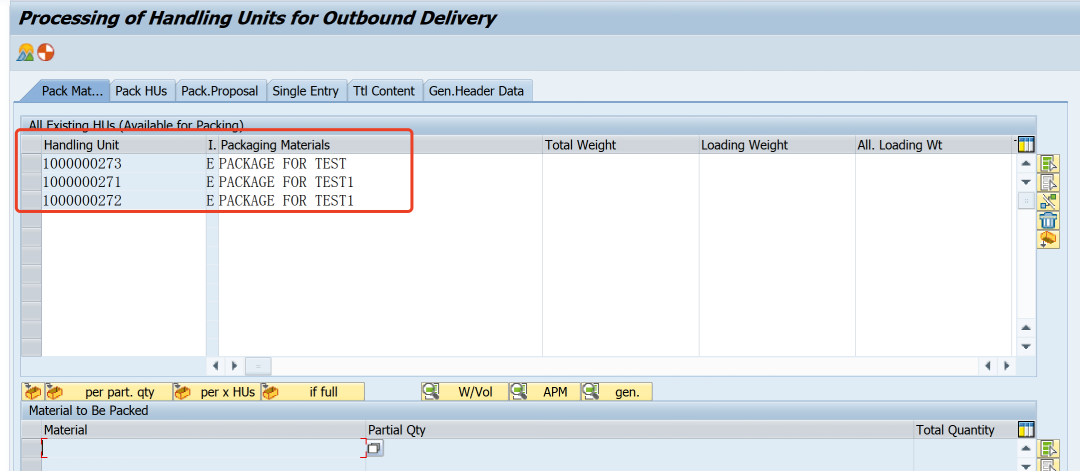Open table settings for Material to Be Packed table
The height and width of the screenshot is (471, 1080).
(1026, 430)
